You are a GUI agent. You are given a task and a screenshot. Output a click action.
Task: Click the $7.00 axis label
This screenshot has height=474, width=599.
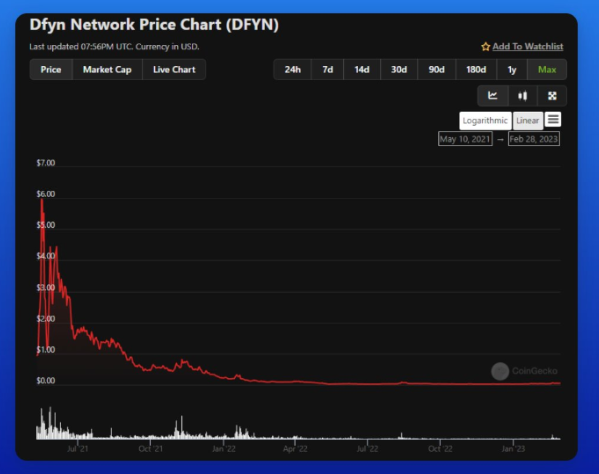point(46,163)
